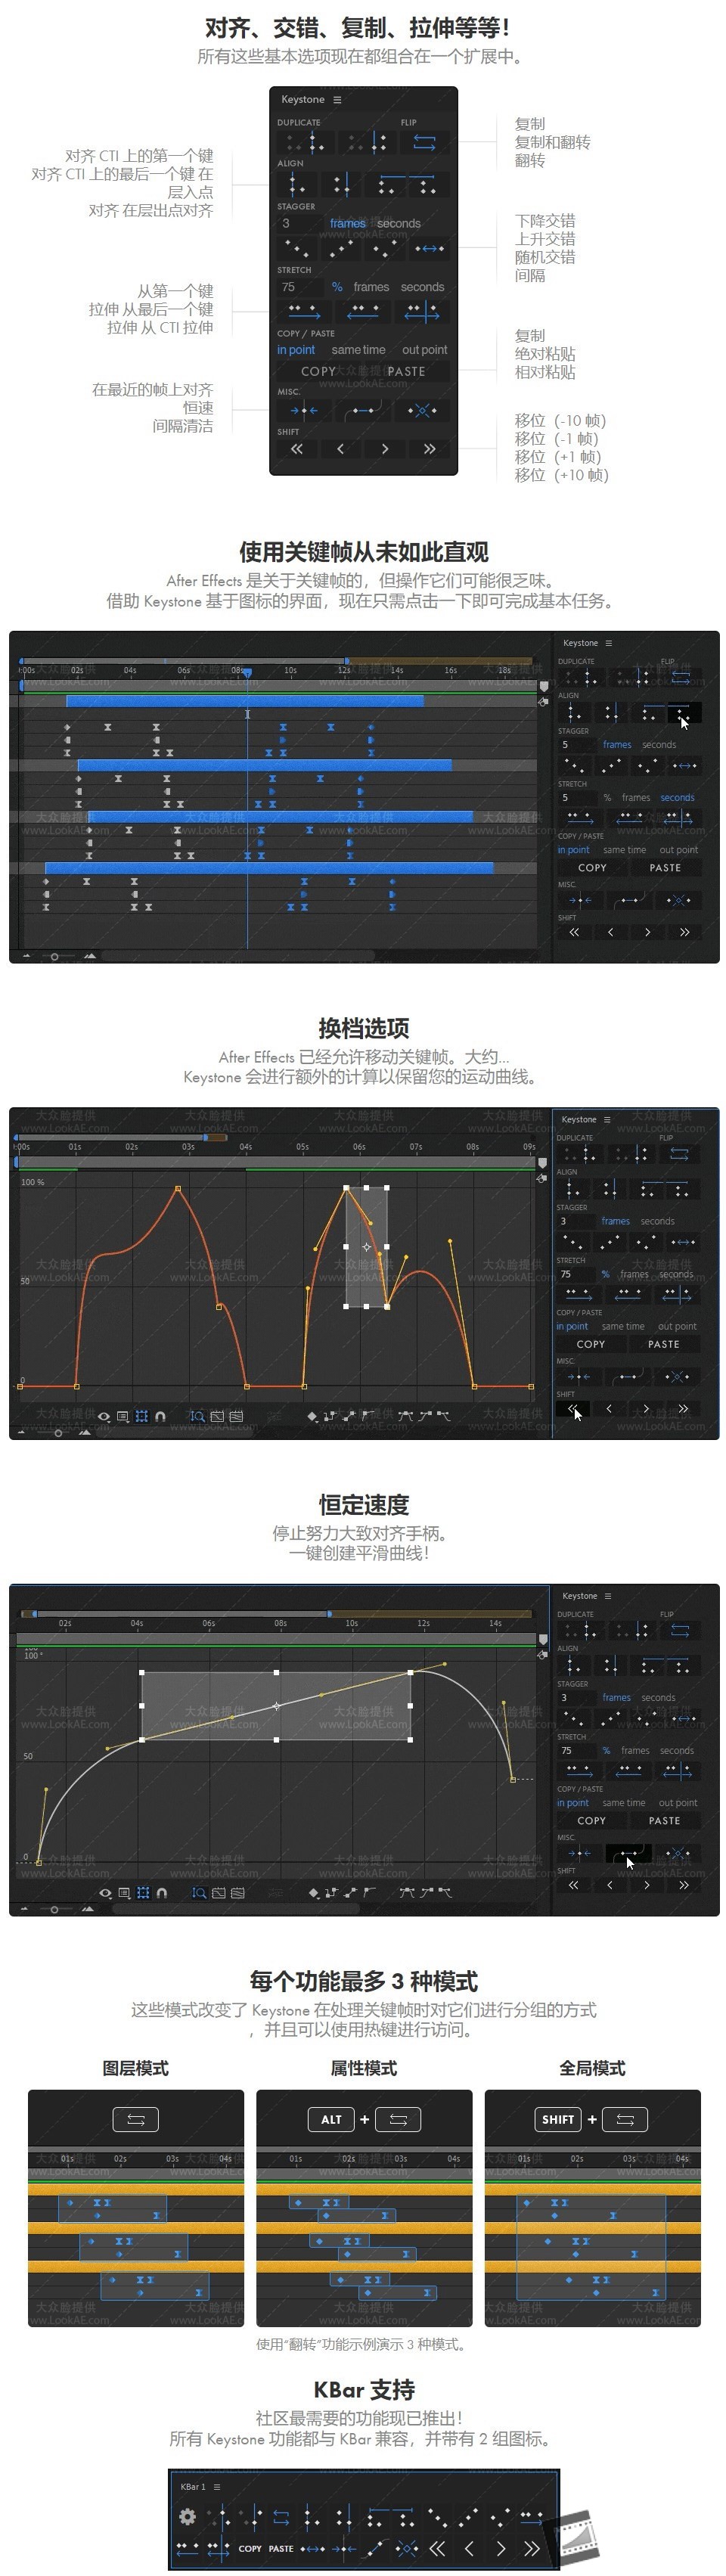Click the Stretch value field showing 75
726x2576 pixels.
pyautogui.click(x=299, y=287)
